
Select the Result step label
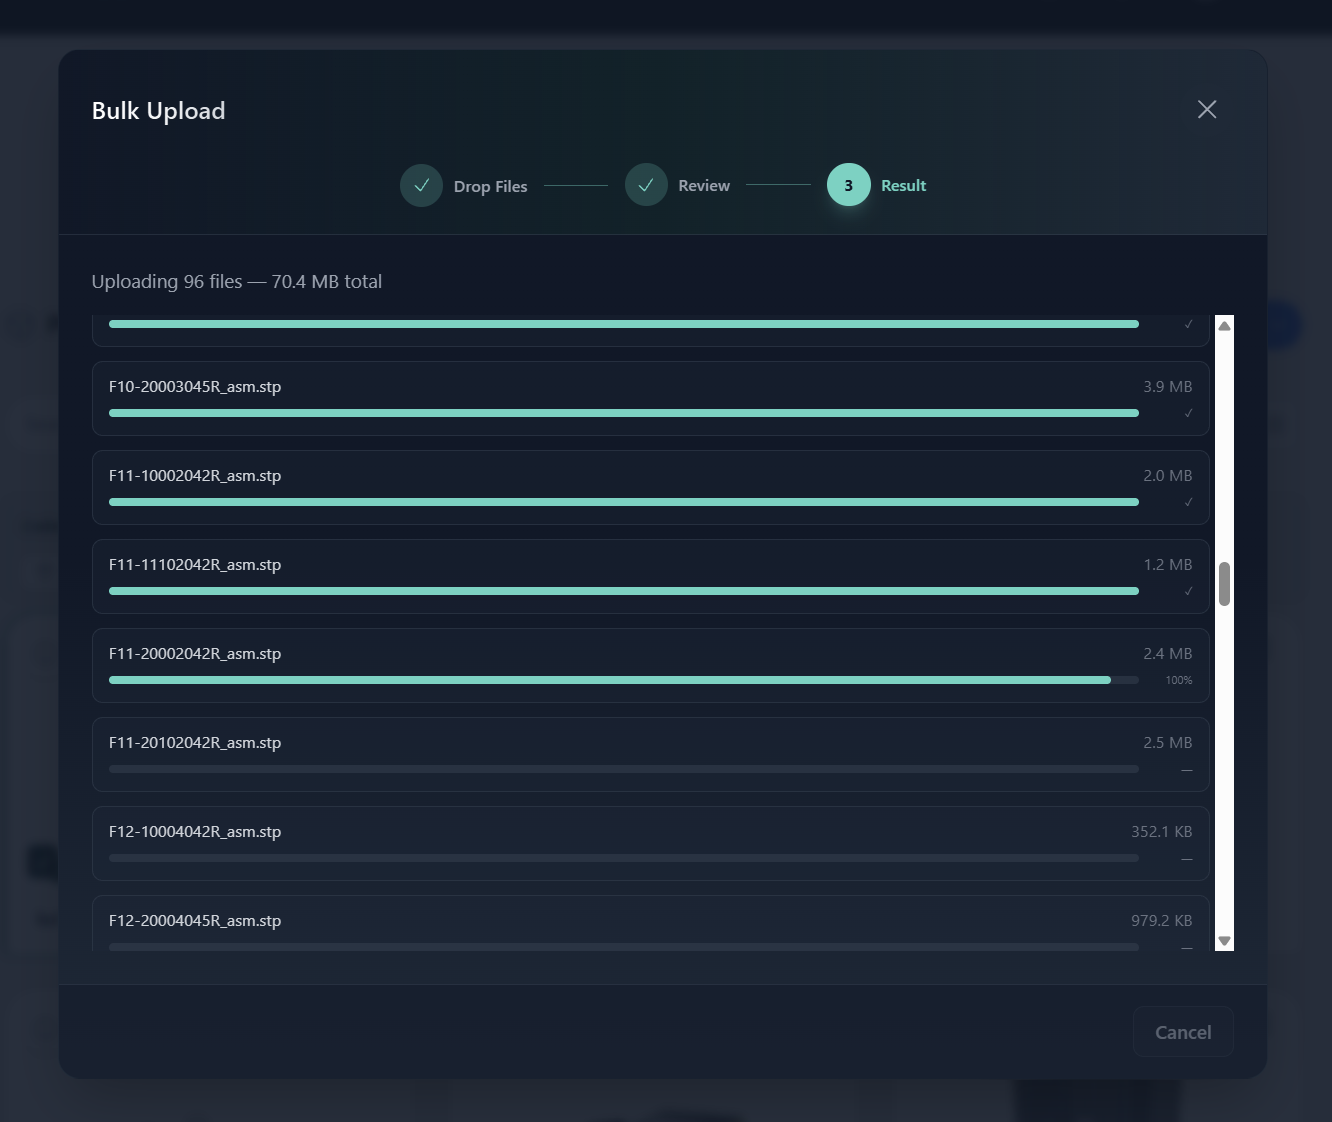[903, 185]
